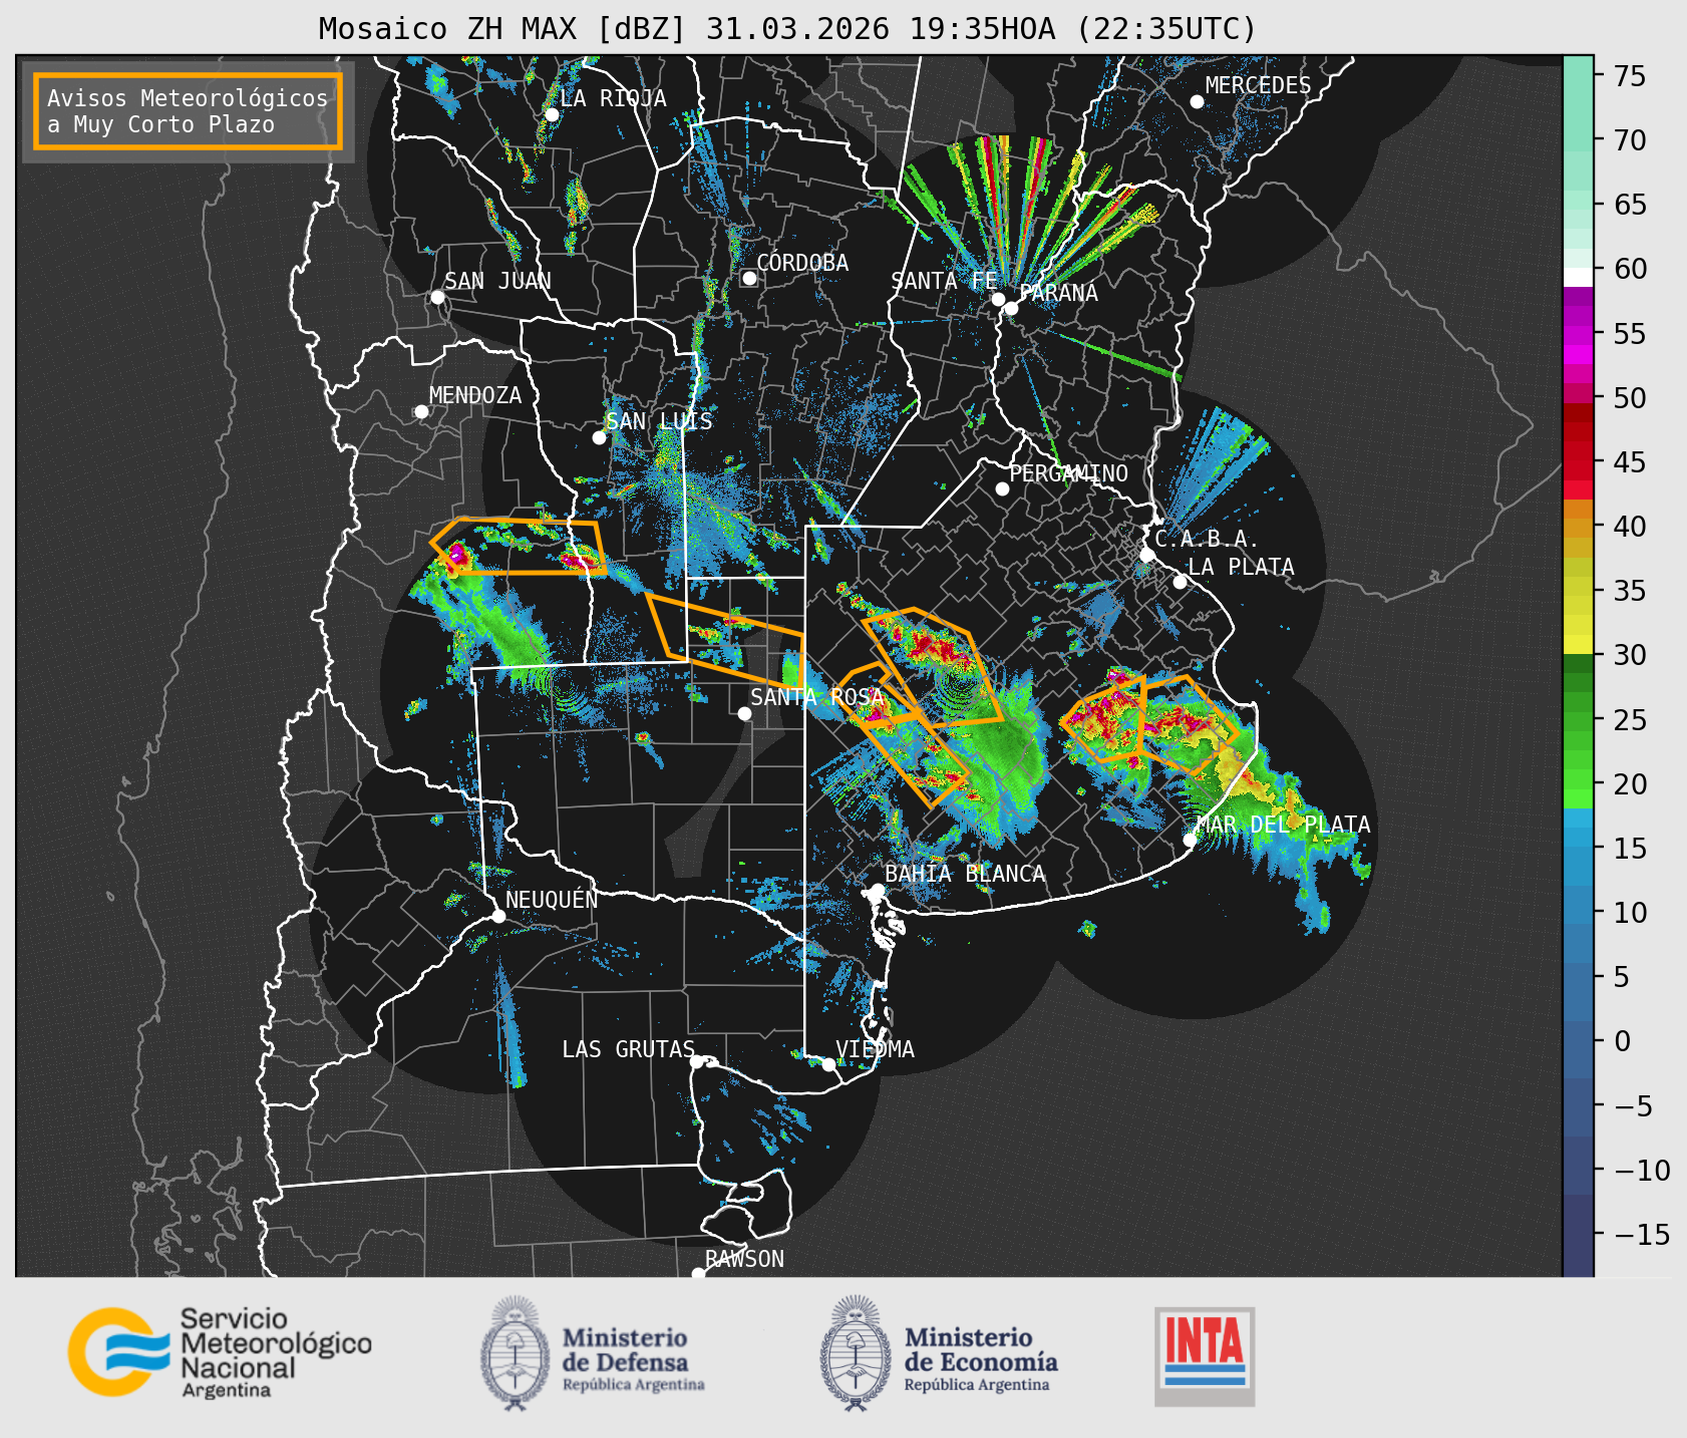Image resolution: width=1687 pixels, height=1438 pixels.
Task: Click the white 60 dBZ color band
Action: 1578,276
